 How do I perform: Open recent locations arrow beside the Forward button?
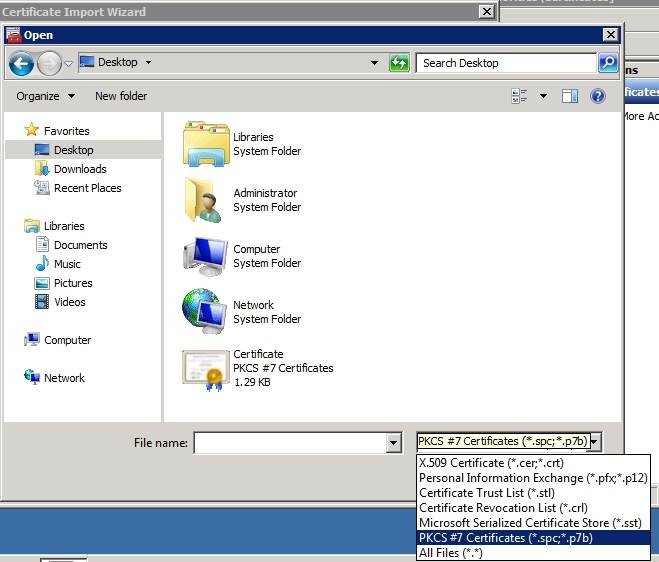(x=69, y=63)
